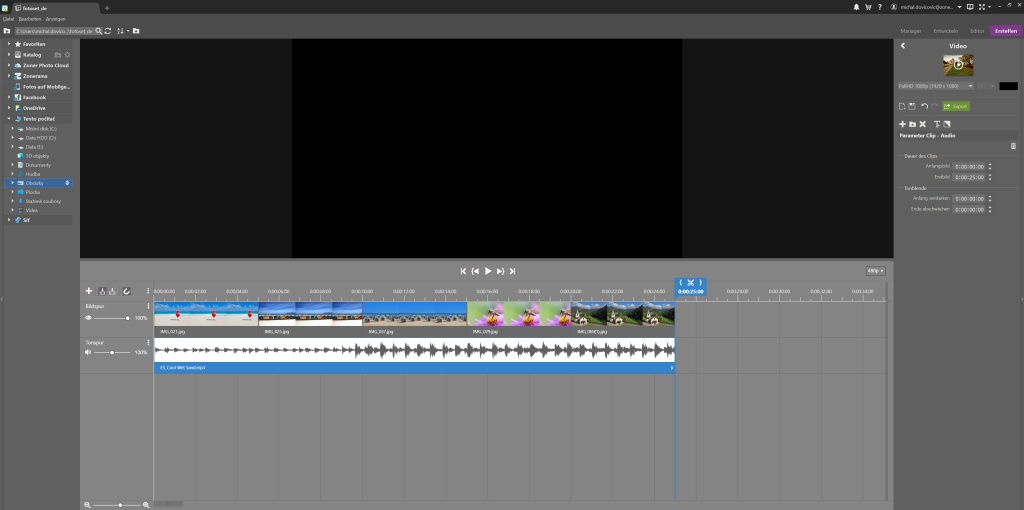Refresh the folder with reload icon
1024x510 pixels.
pos(108,31)
